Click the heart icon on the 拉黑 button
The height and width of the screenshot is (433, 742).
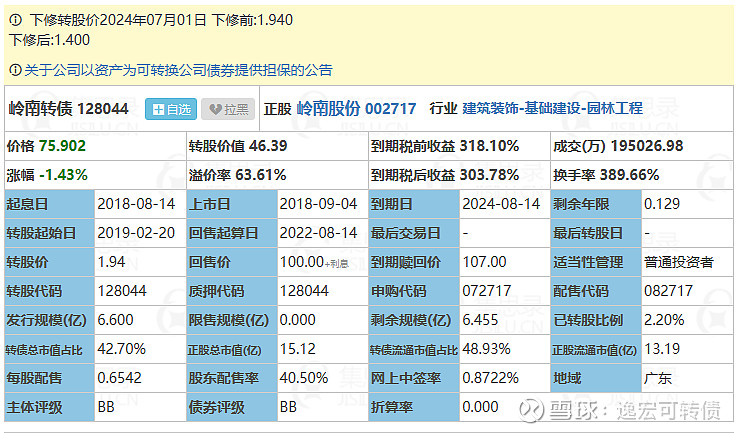point(215,110)
